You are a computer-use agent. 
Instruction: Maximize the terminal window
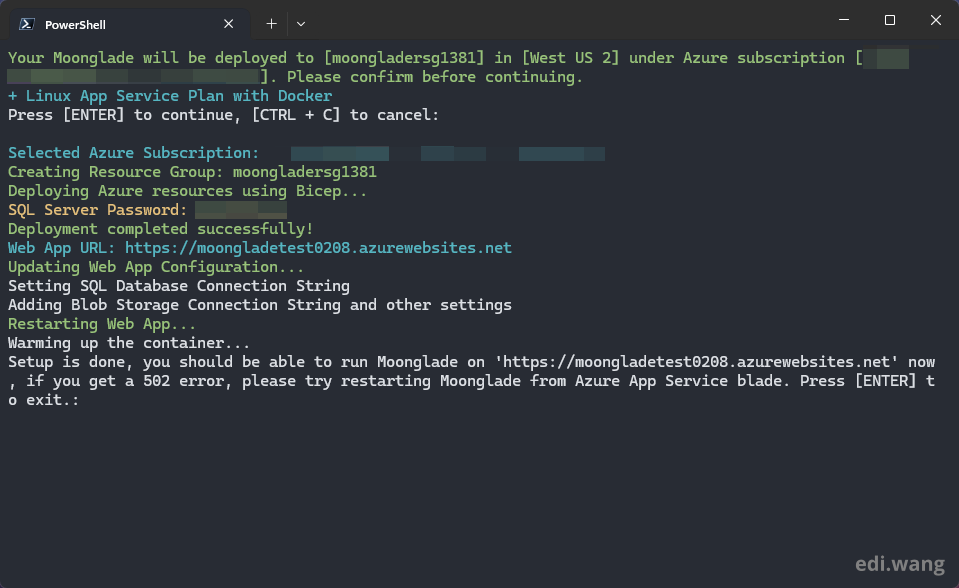889,20
